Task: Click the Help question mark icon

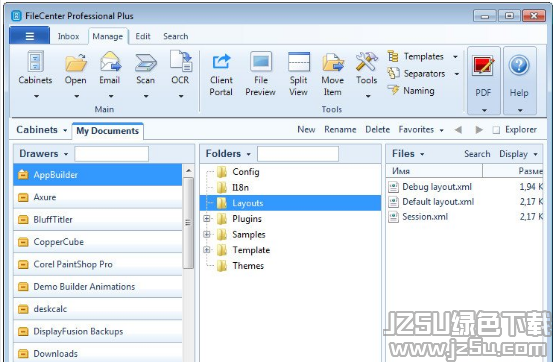Action: [x=519, y=65]
